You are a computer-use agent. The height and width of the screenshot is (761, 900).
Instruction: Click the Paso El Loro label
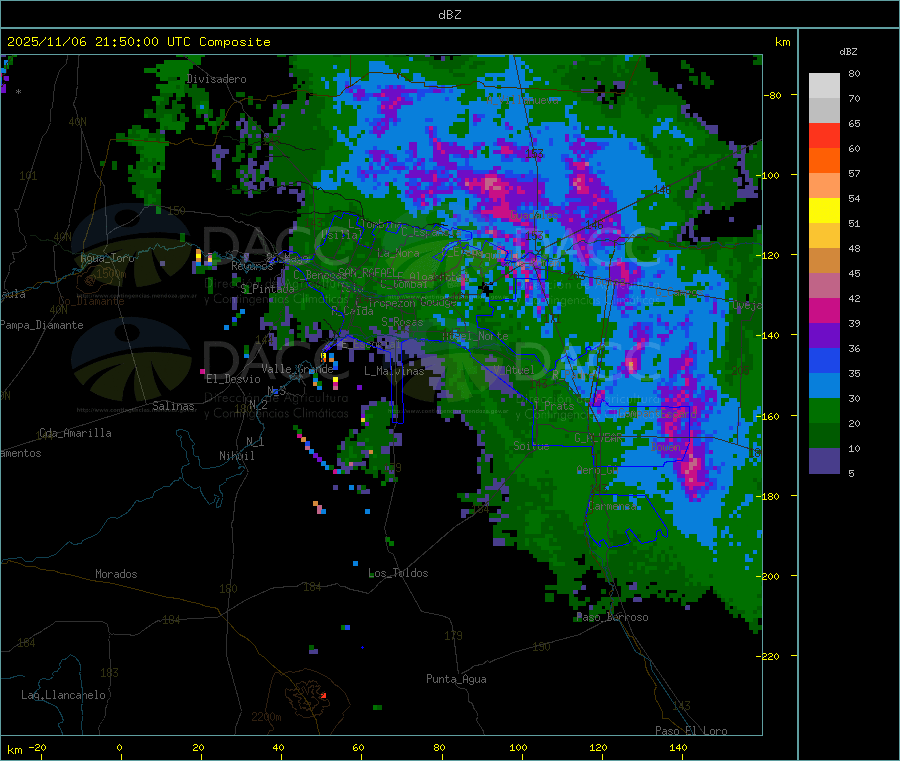[691, 731]
